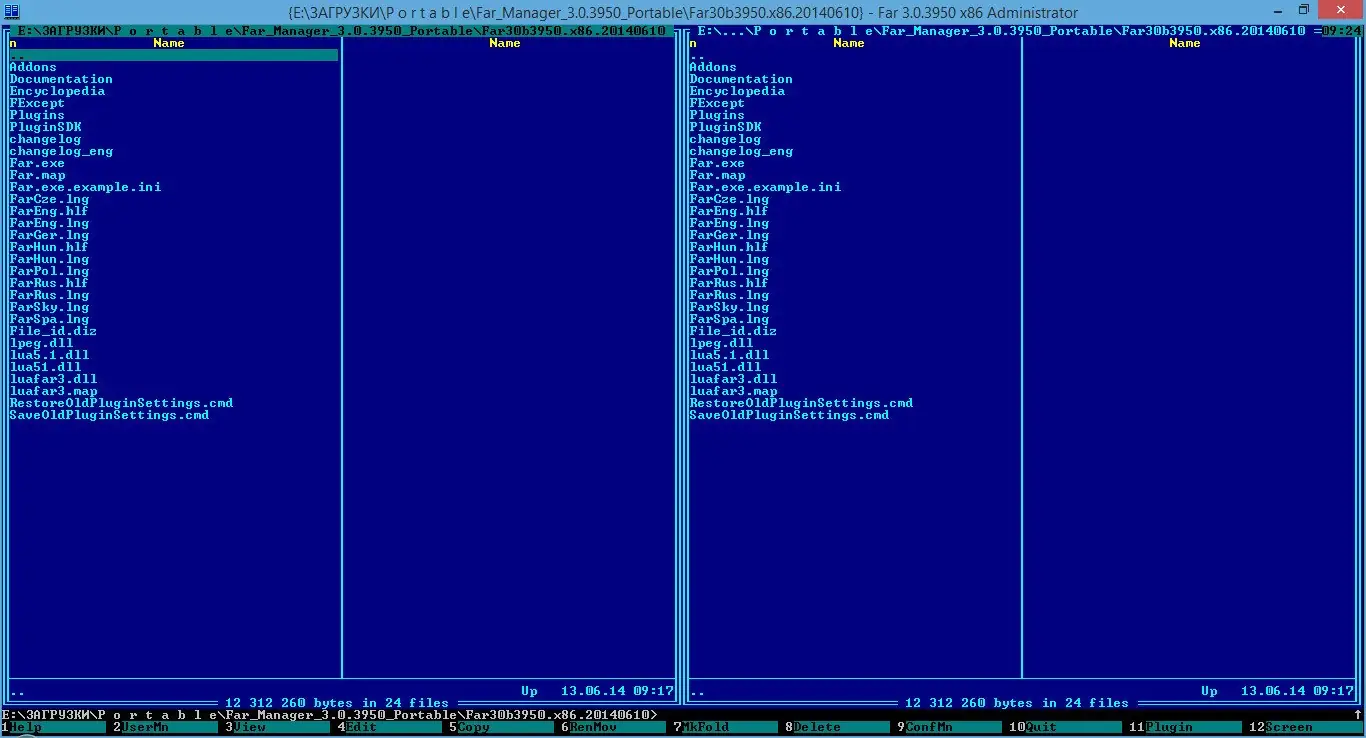
Task: Select changelog in the left panel
Action: [45, 139]
